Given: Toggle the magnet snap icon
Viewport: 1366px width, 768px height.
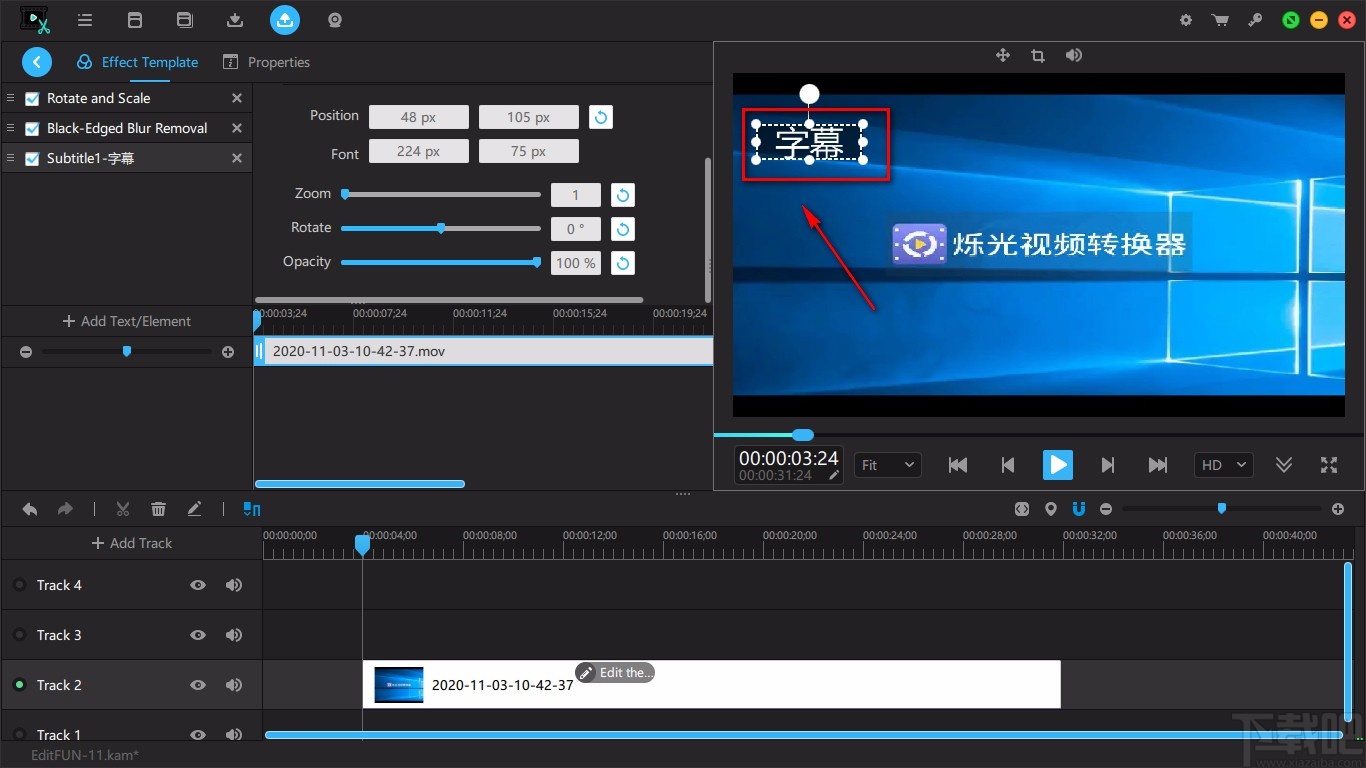Looking at the screenshot, I should point(1079,509).
